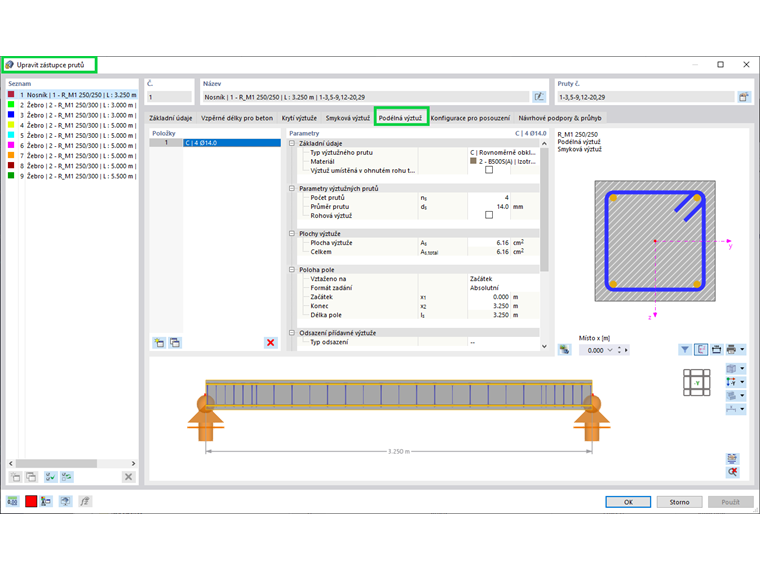Add a new reinforcement item in Položky
The image size is (760, 570).
click(x=159, y=343)
